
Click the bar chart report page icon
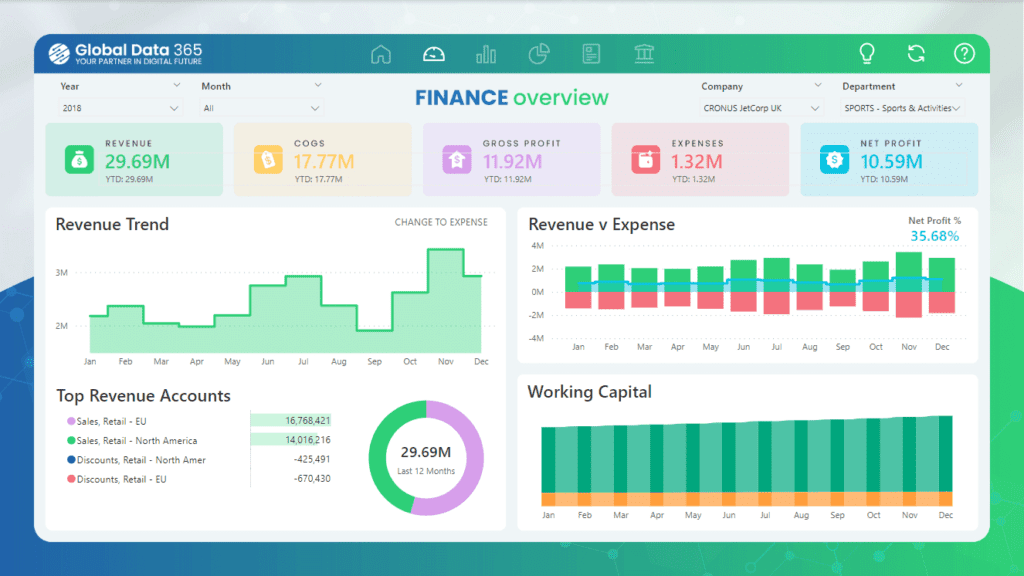[486, 54]
